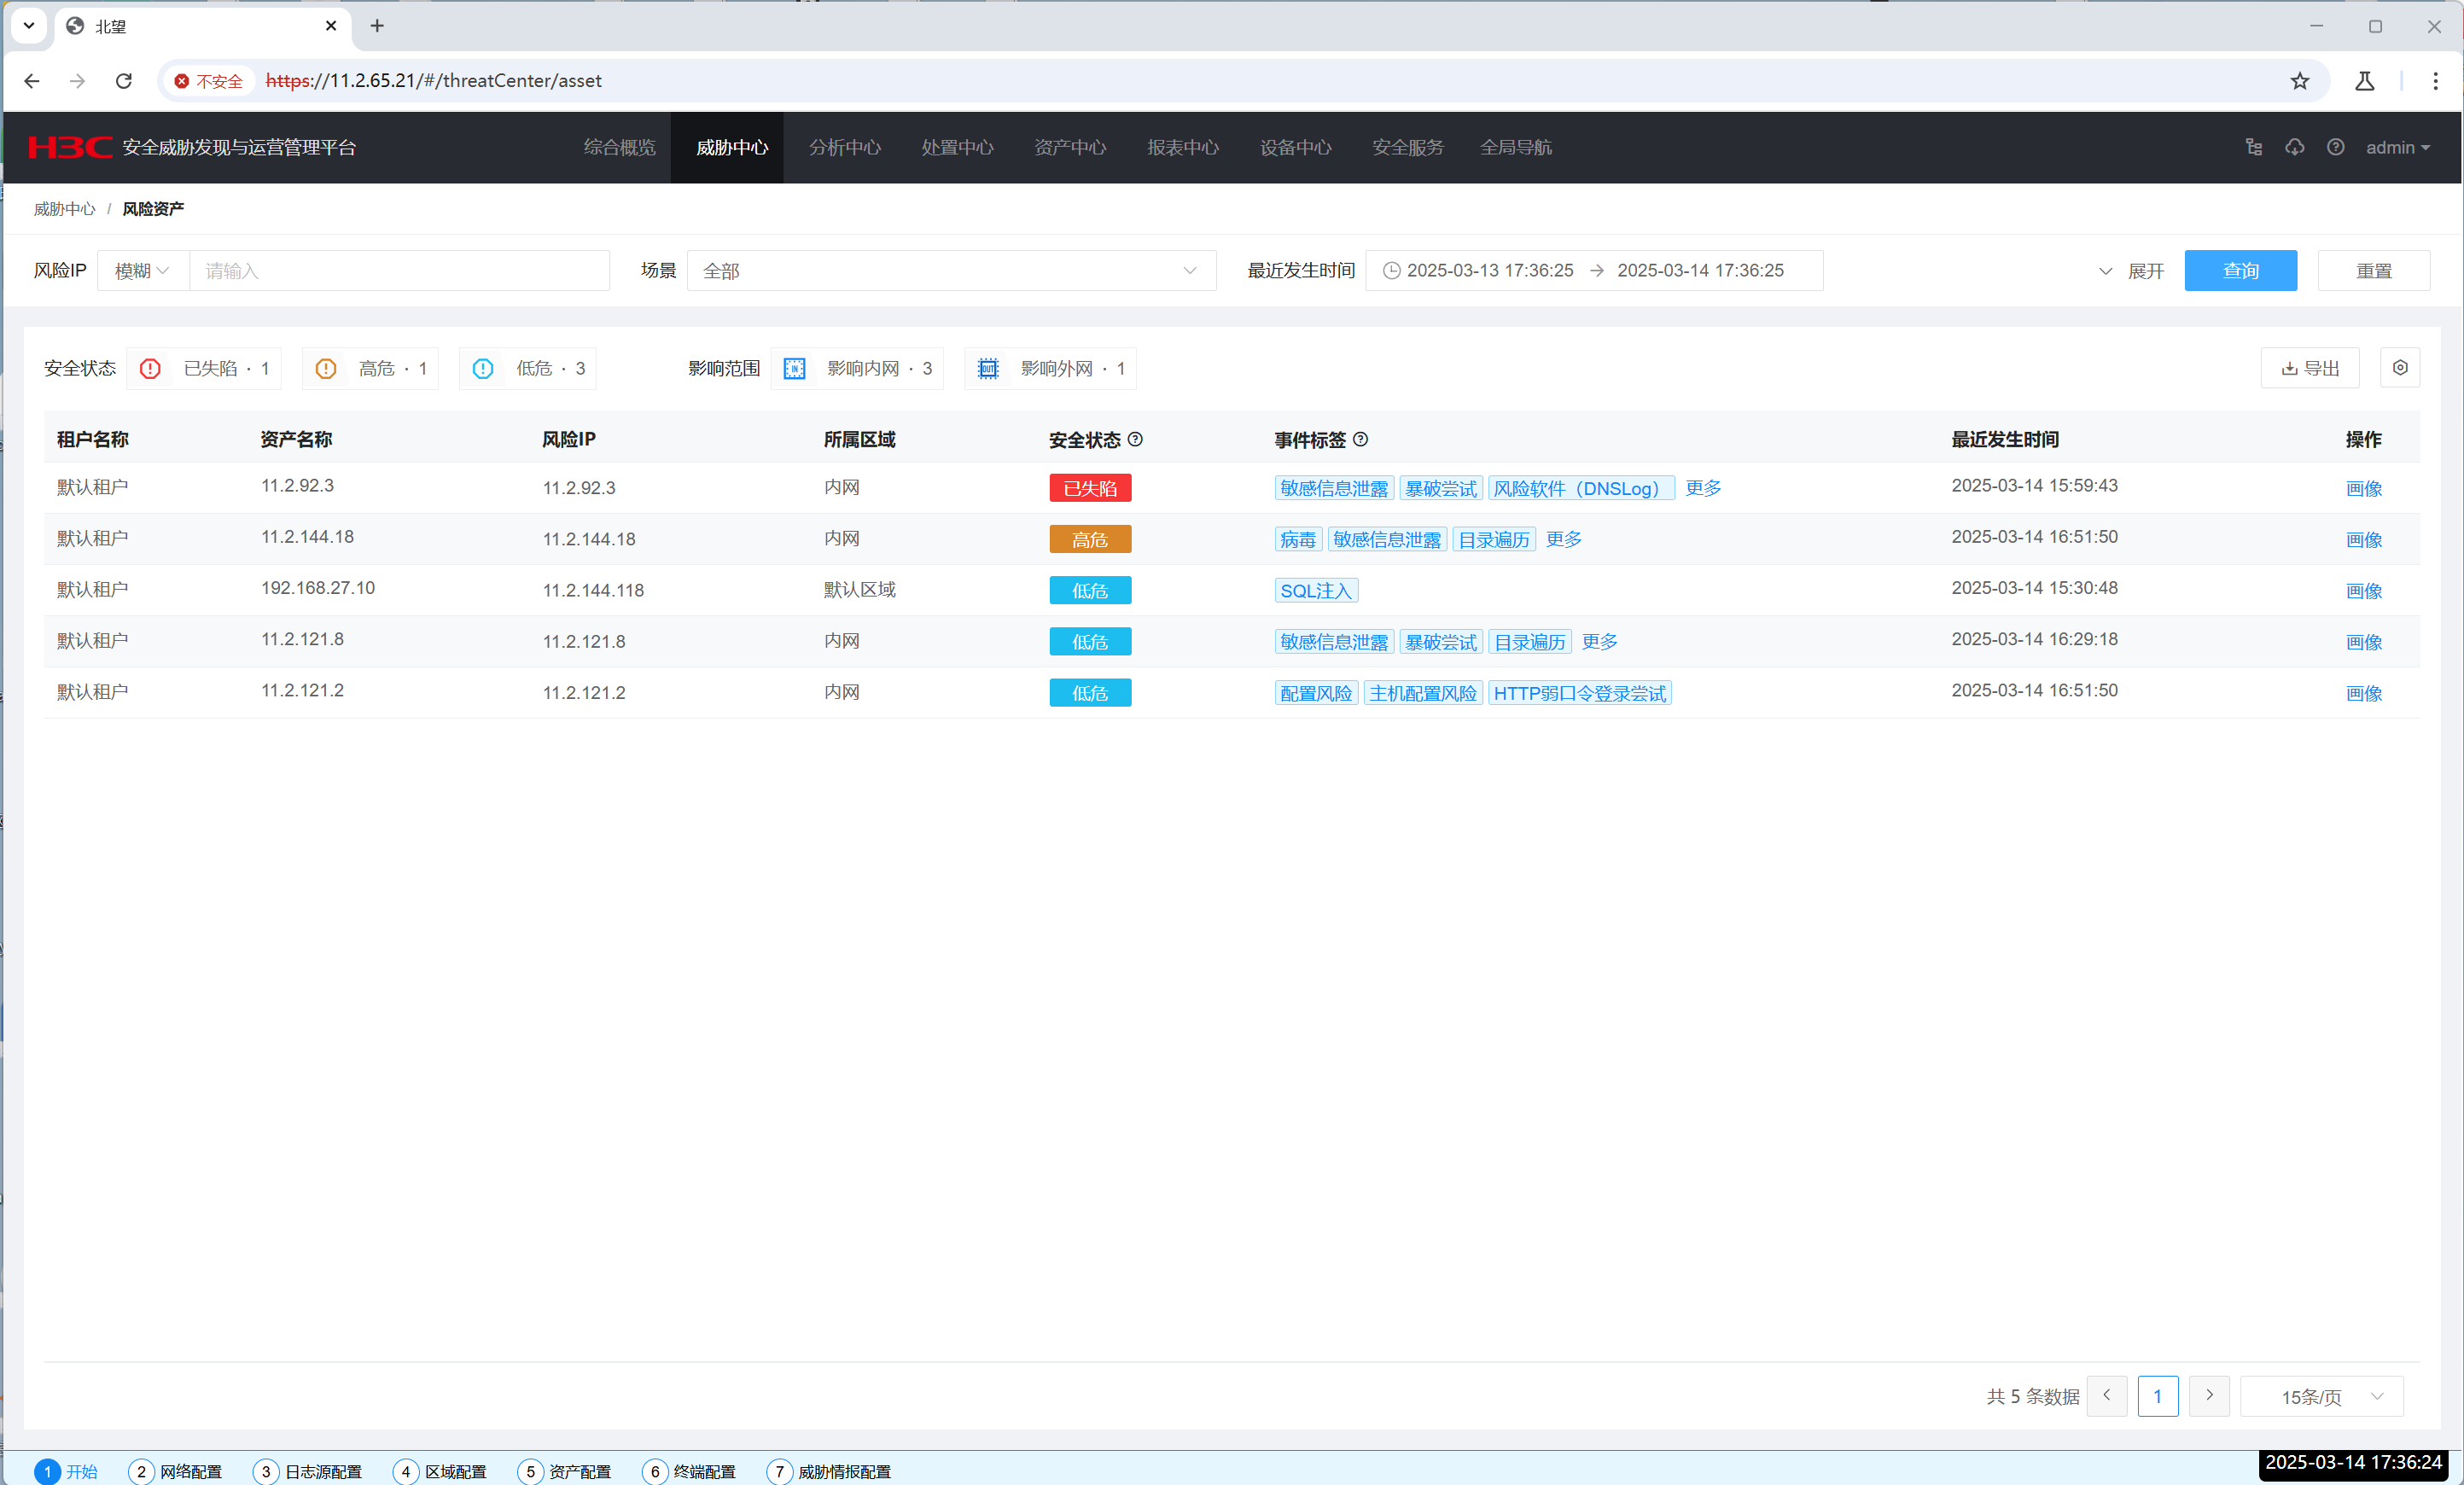Open the 资产中心 menu

point(1070,147)
